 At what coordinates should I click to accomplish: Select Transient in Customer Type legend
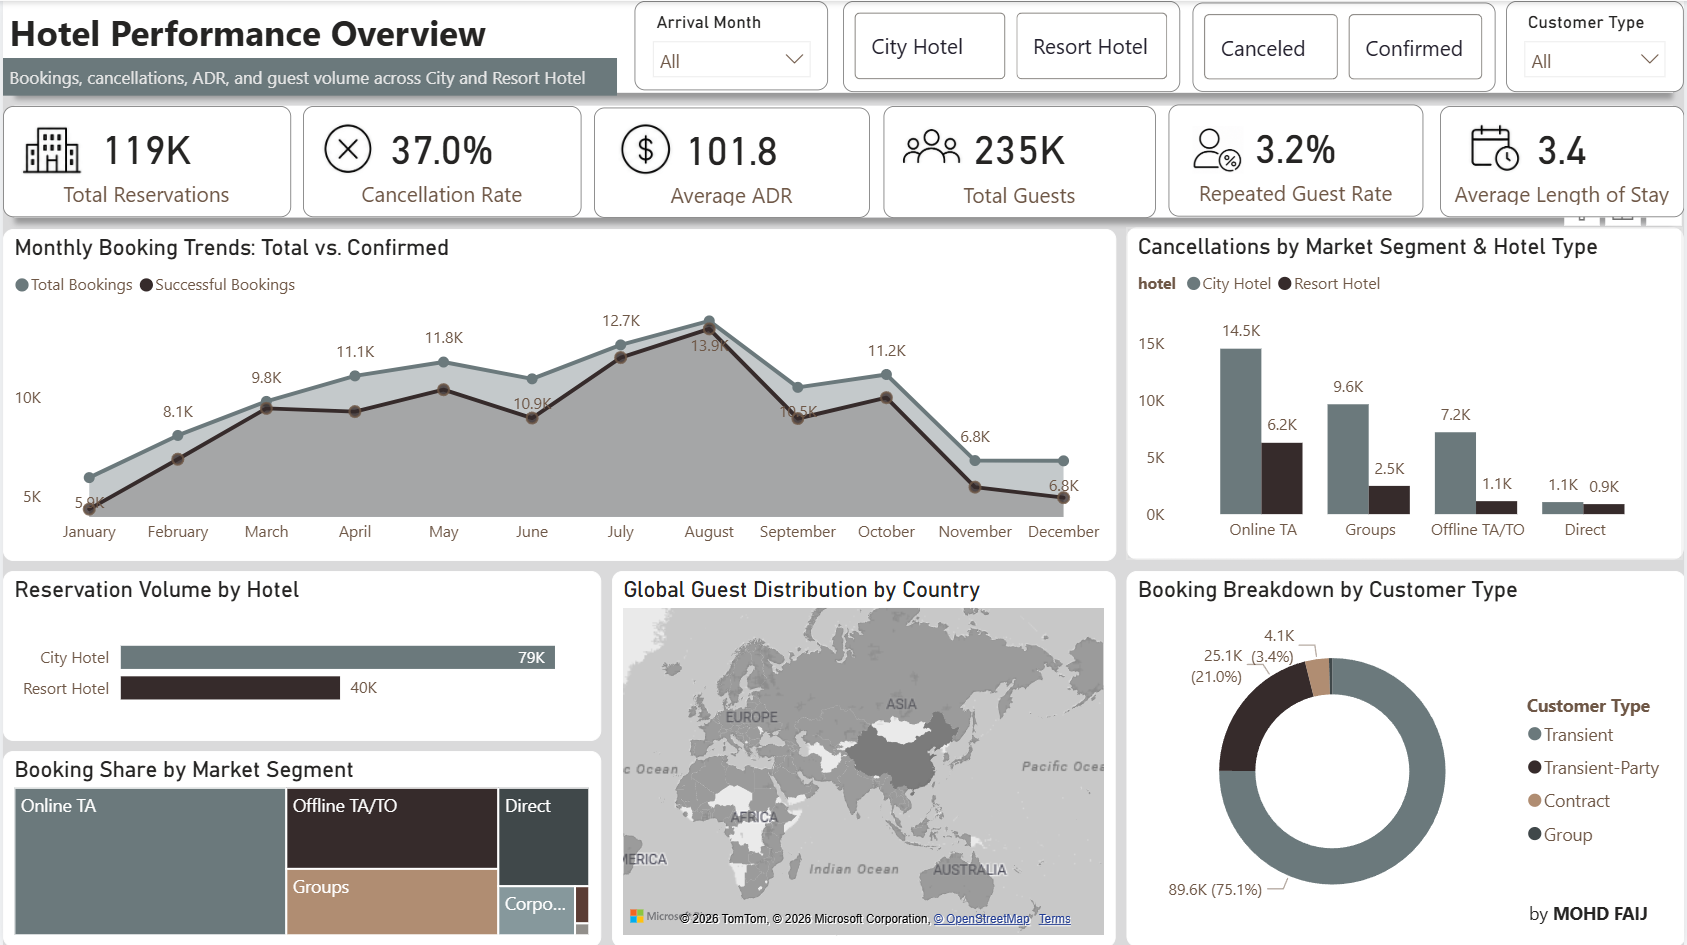[x=1570, y=735]
